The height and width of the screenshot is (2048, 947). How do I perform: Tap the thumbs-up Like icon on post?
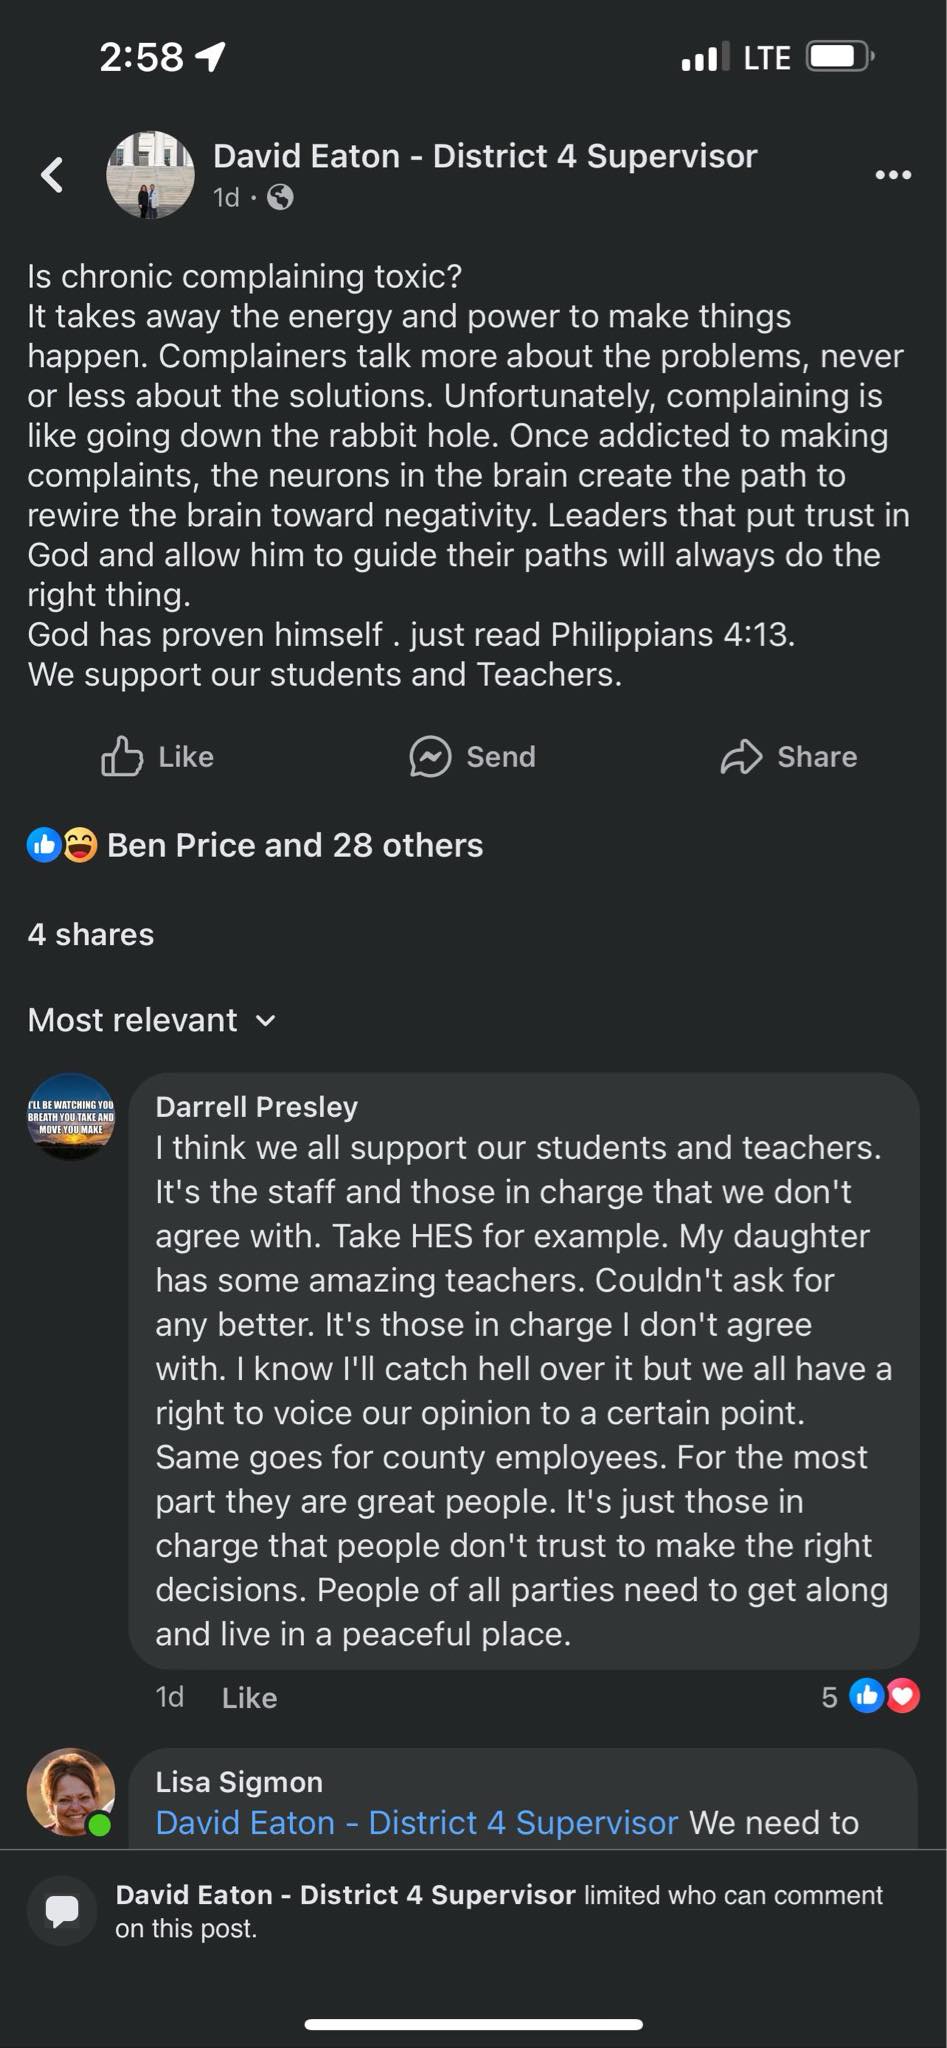point(122,757)
